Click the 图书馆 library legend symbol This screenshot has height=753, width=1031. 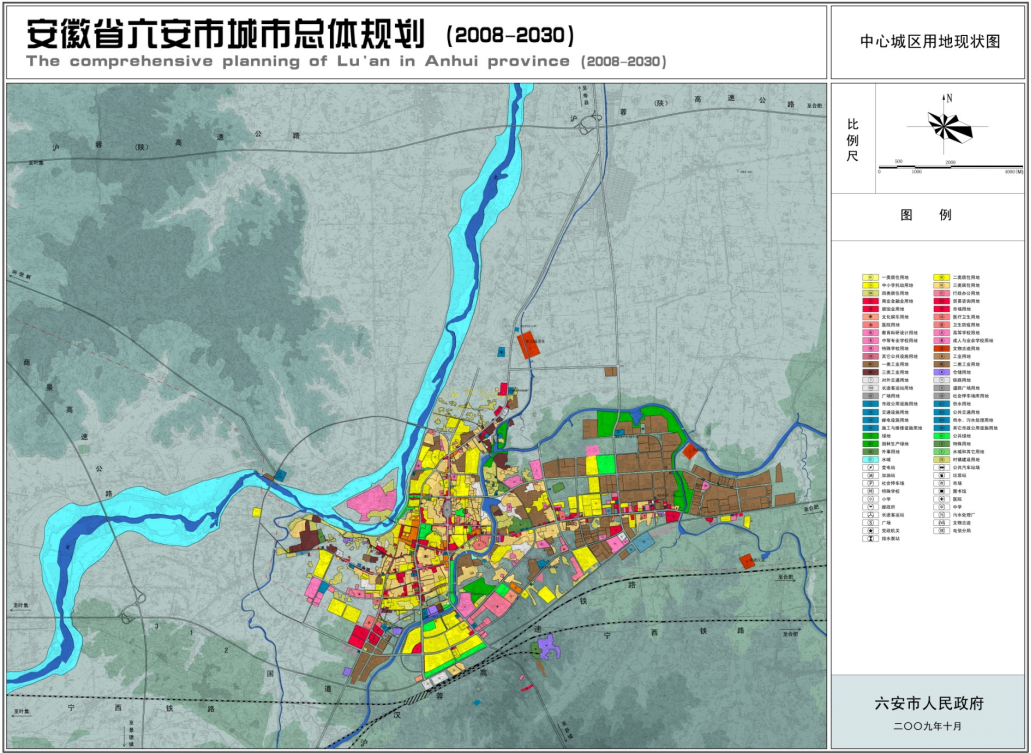pos(942,491)
